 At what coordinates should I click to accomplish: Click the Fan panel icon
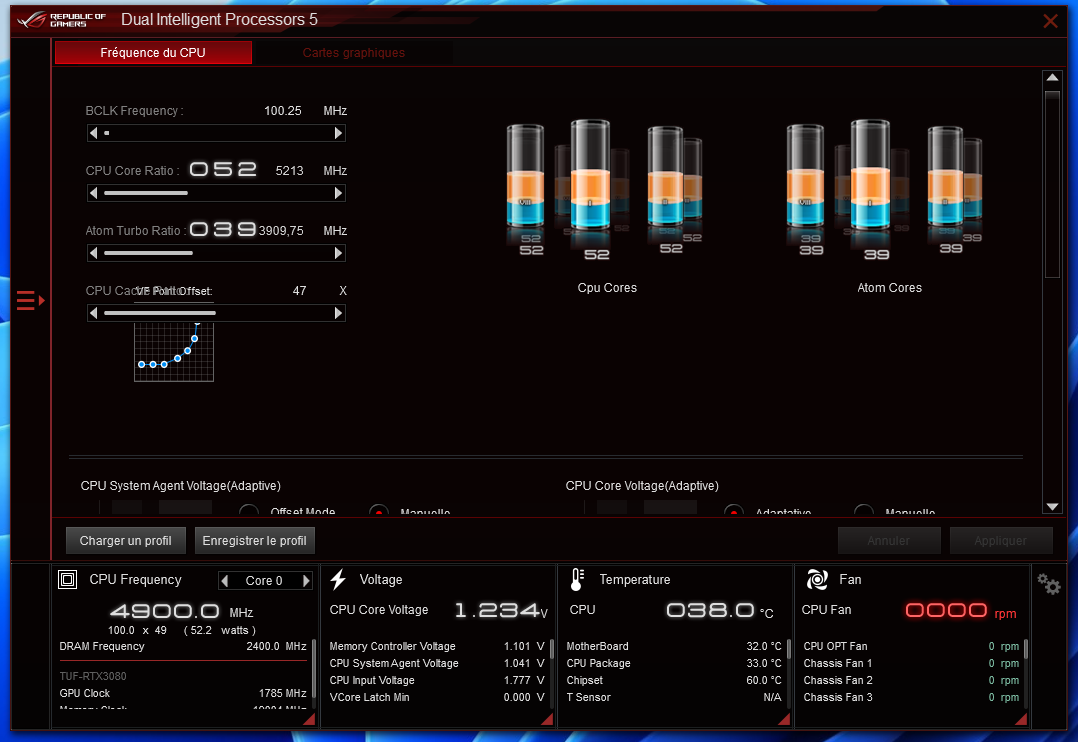pyautogui.click(x=817, y=580)
